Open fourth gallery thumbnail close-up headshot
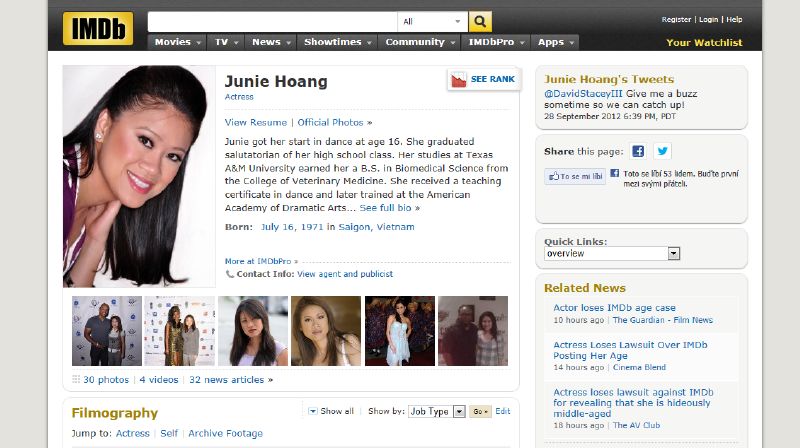Screen dimensions: 800x448 (326, 331)
